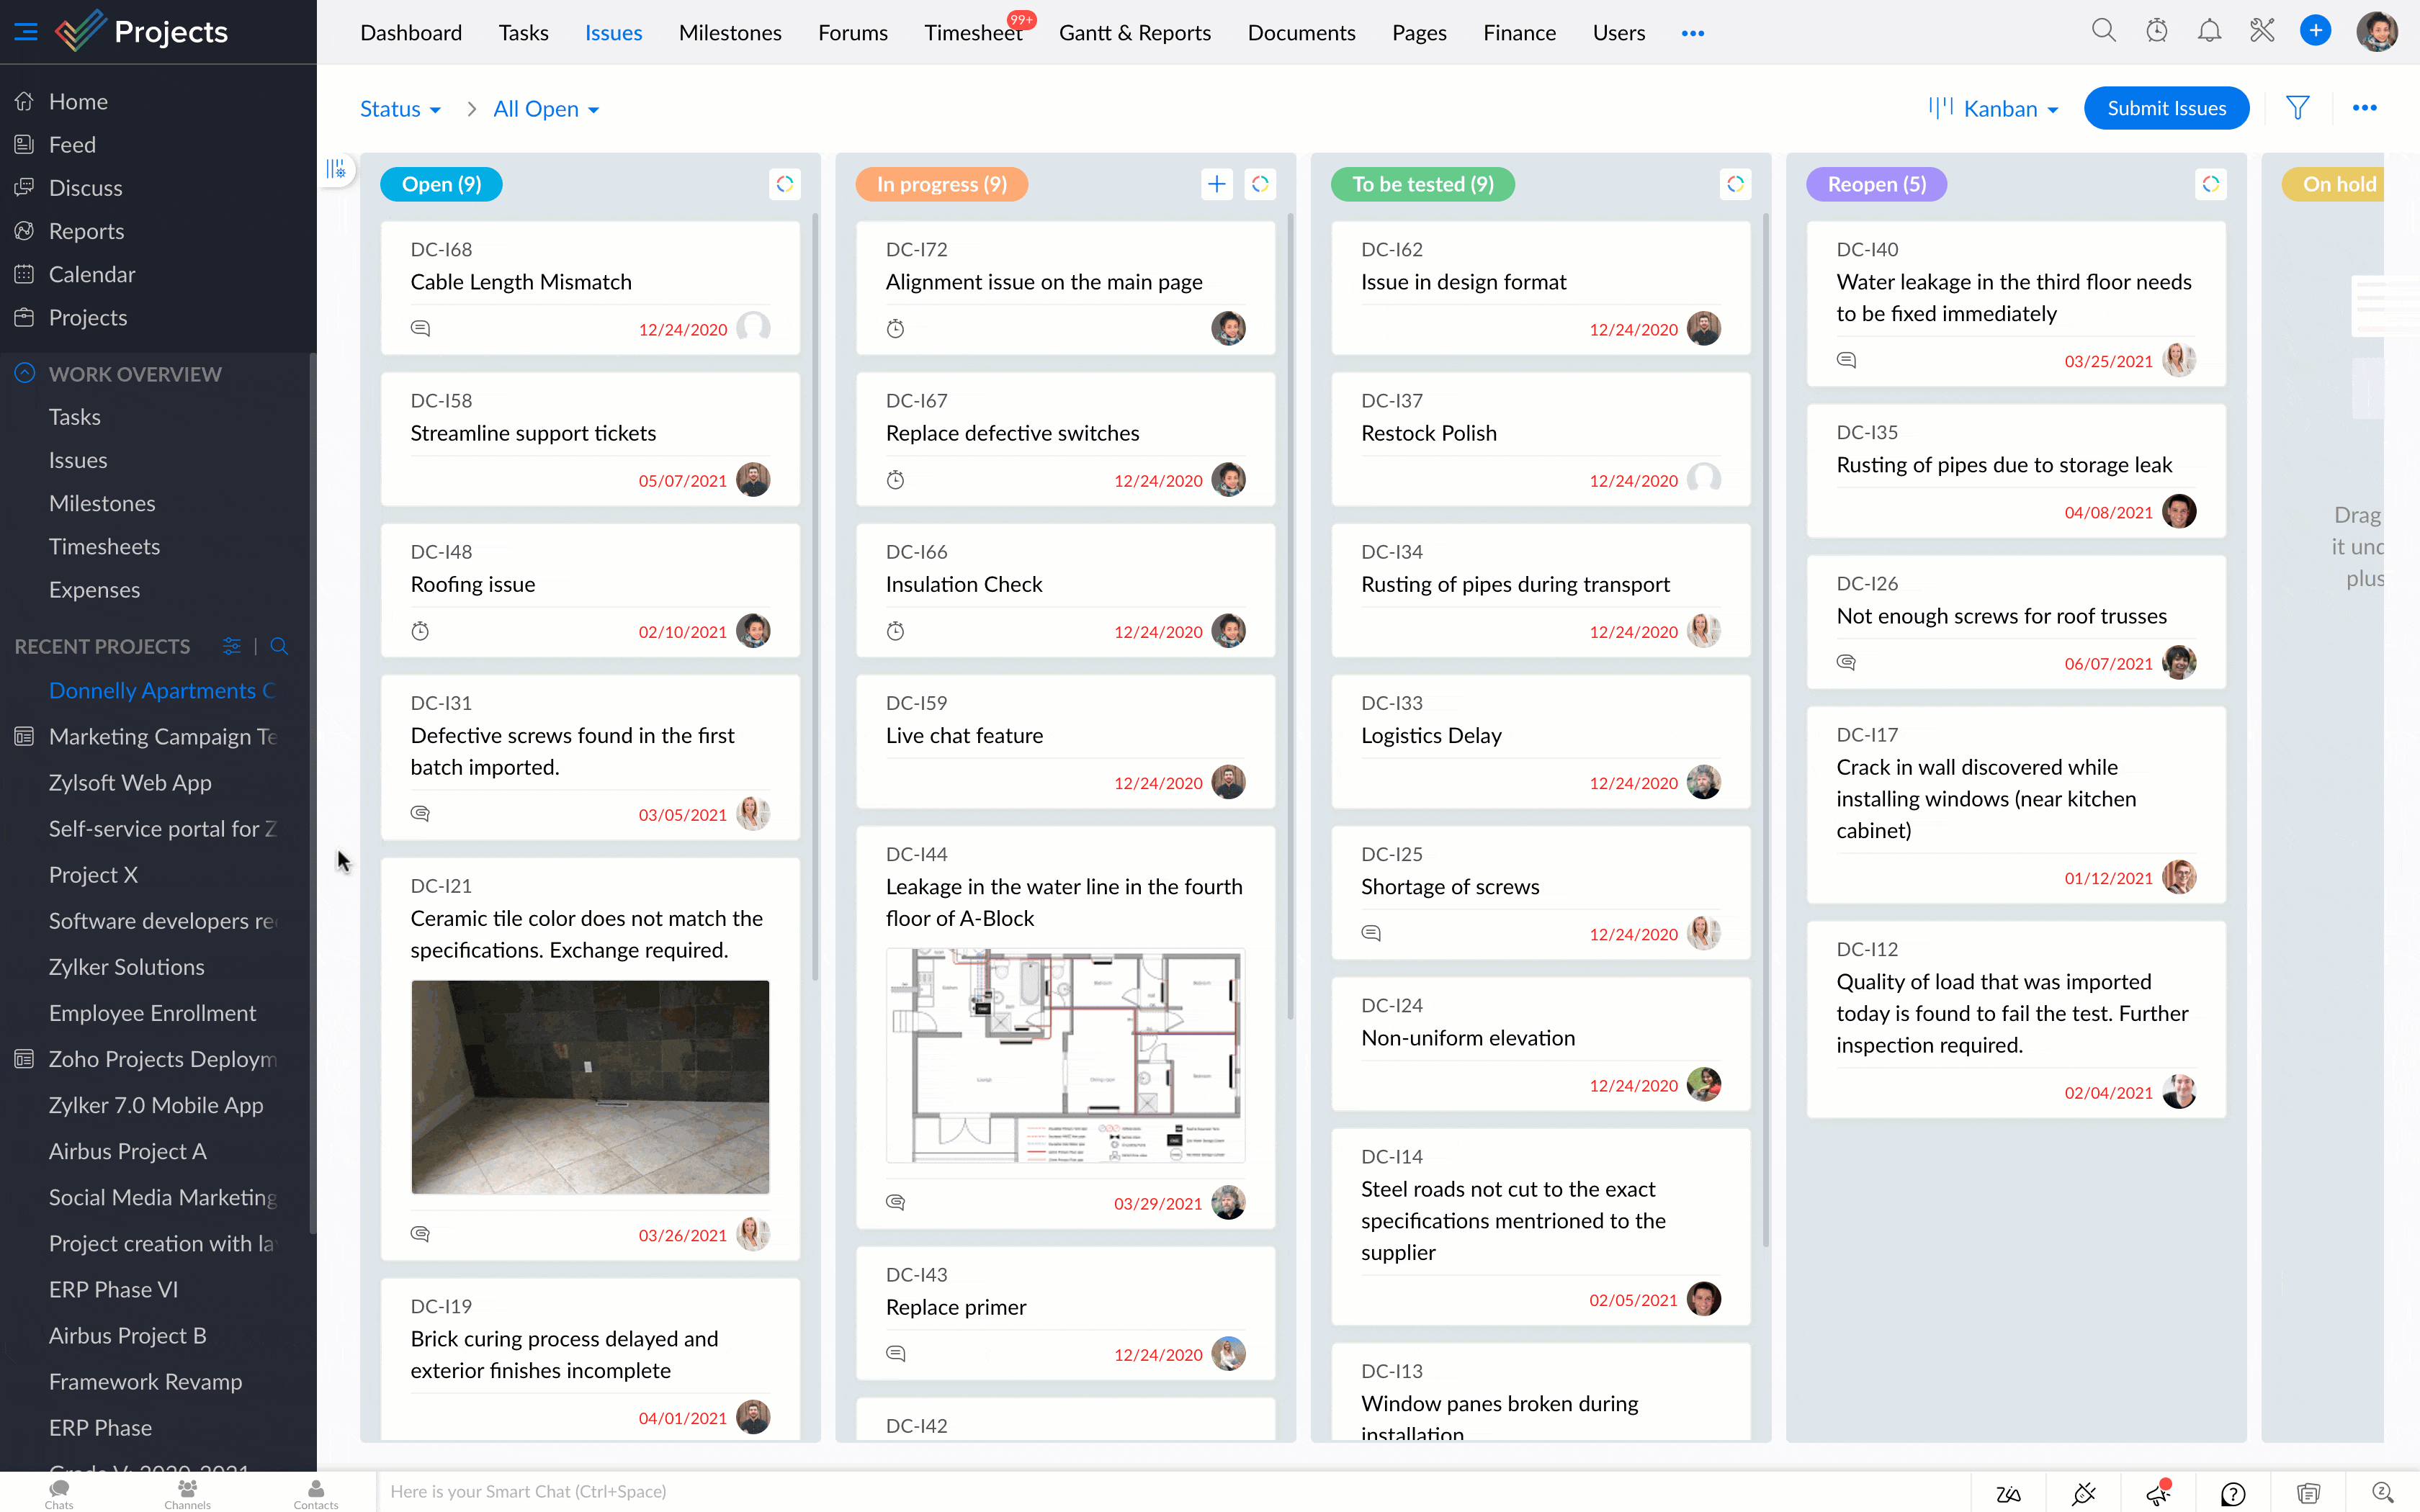Select the Issues tab in top navigation

[x=611, y=32]
